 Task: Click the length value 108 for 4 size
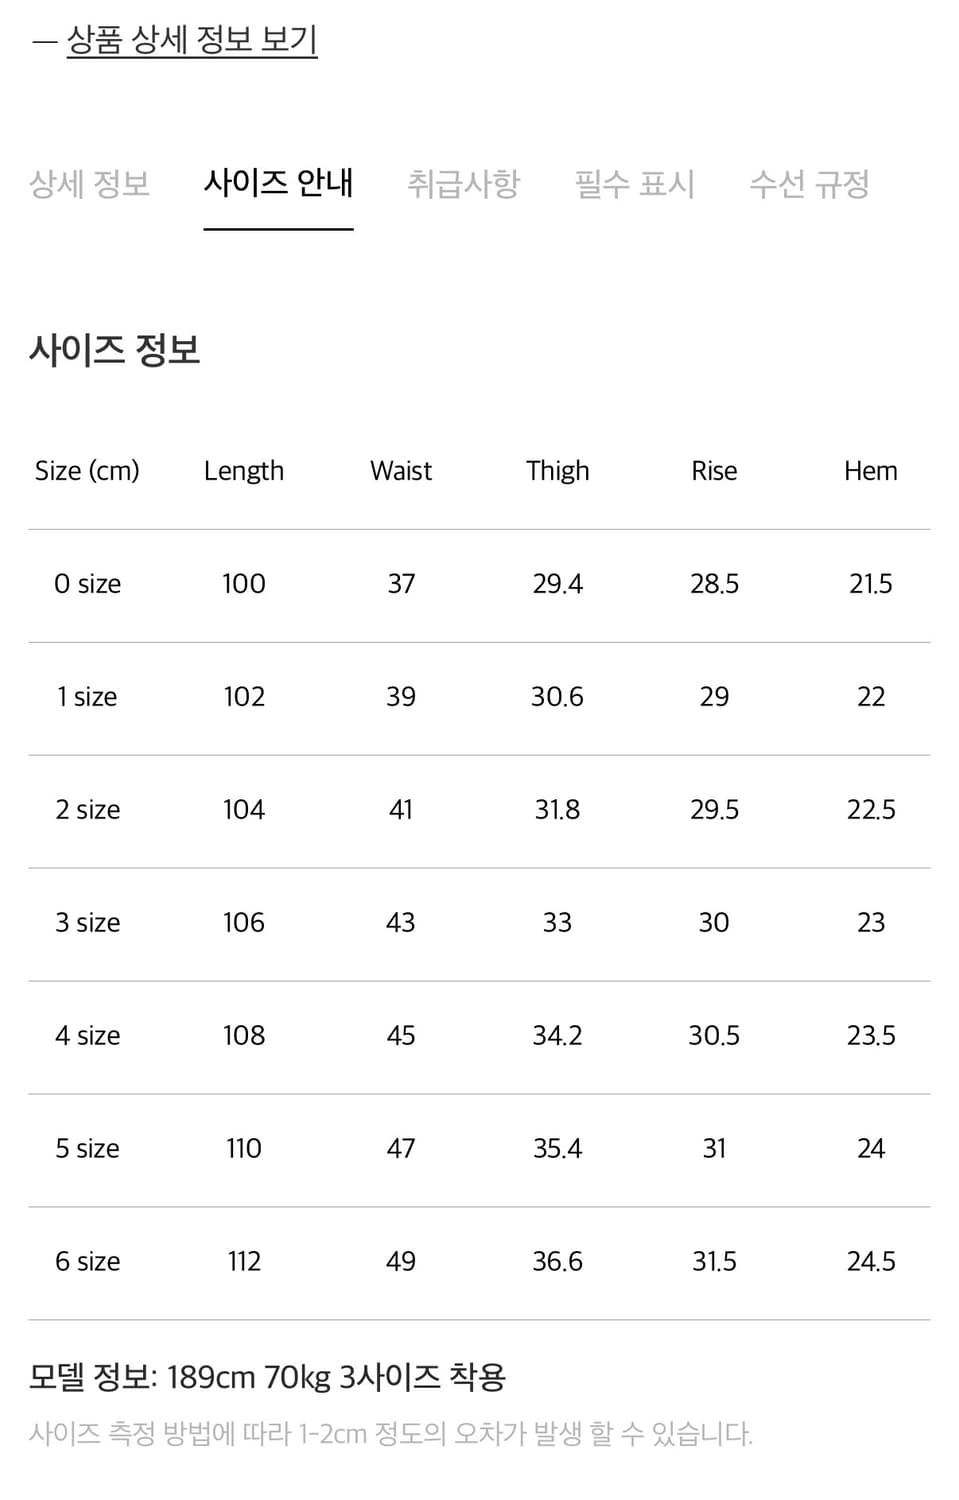tap(243, 1035)
